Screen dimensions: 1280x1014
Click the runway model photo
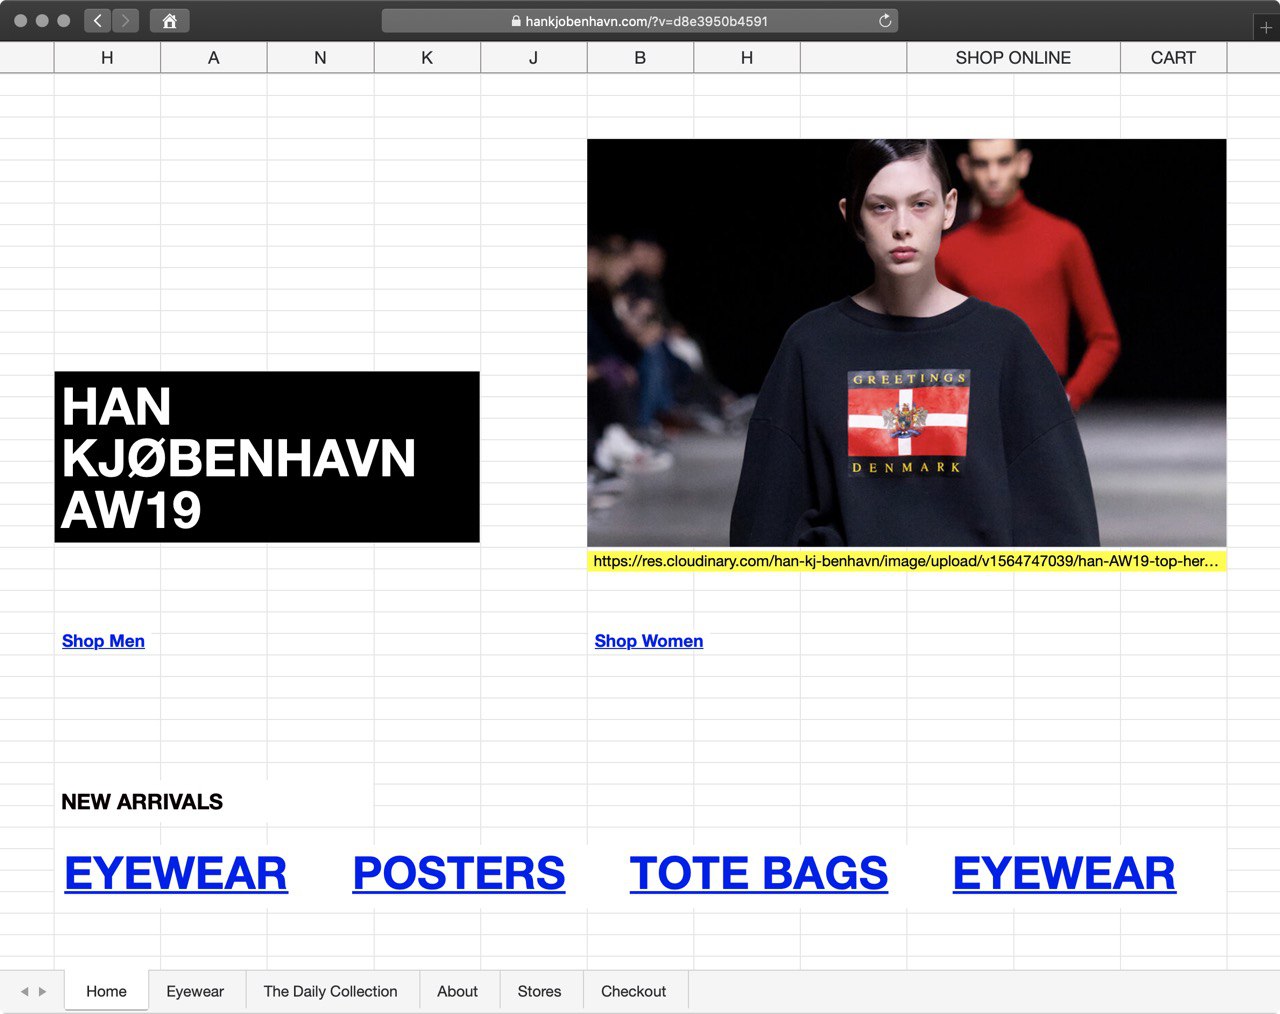point(907,342)
